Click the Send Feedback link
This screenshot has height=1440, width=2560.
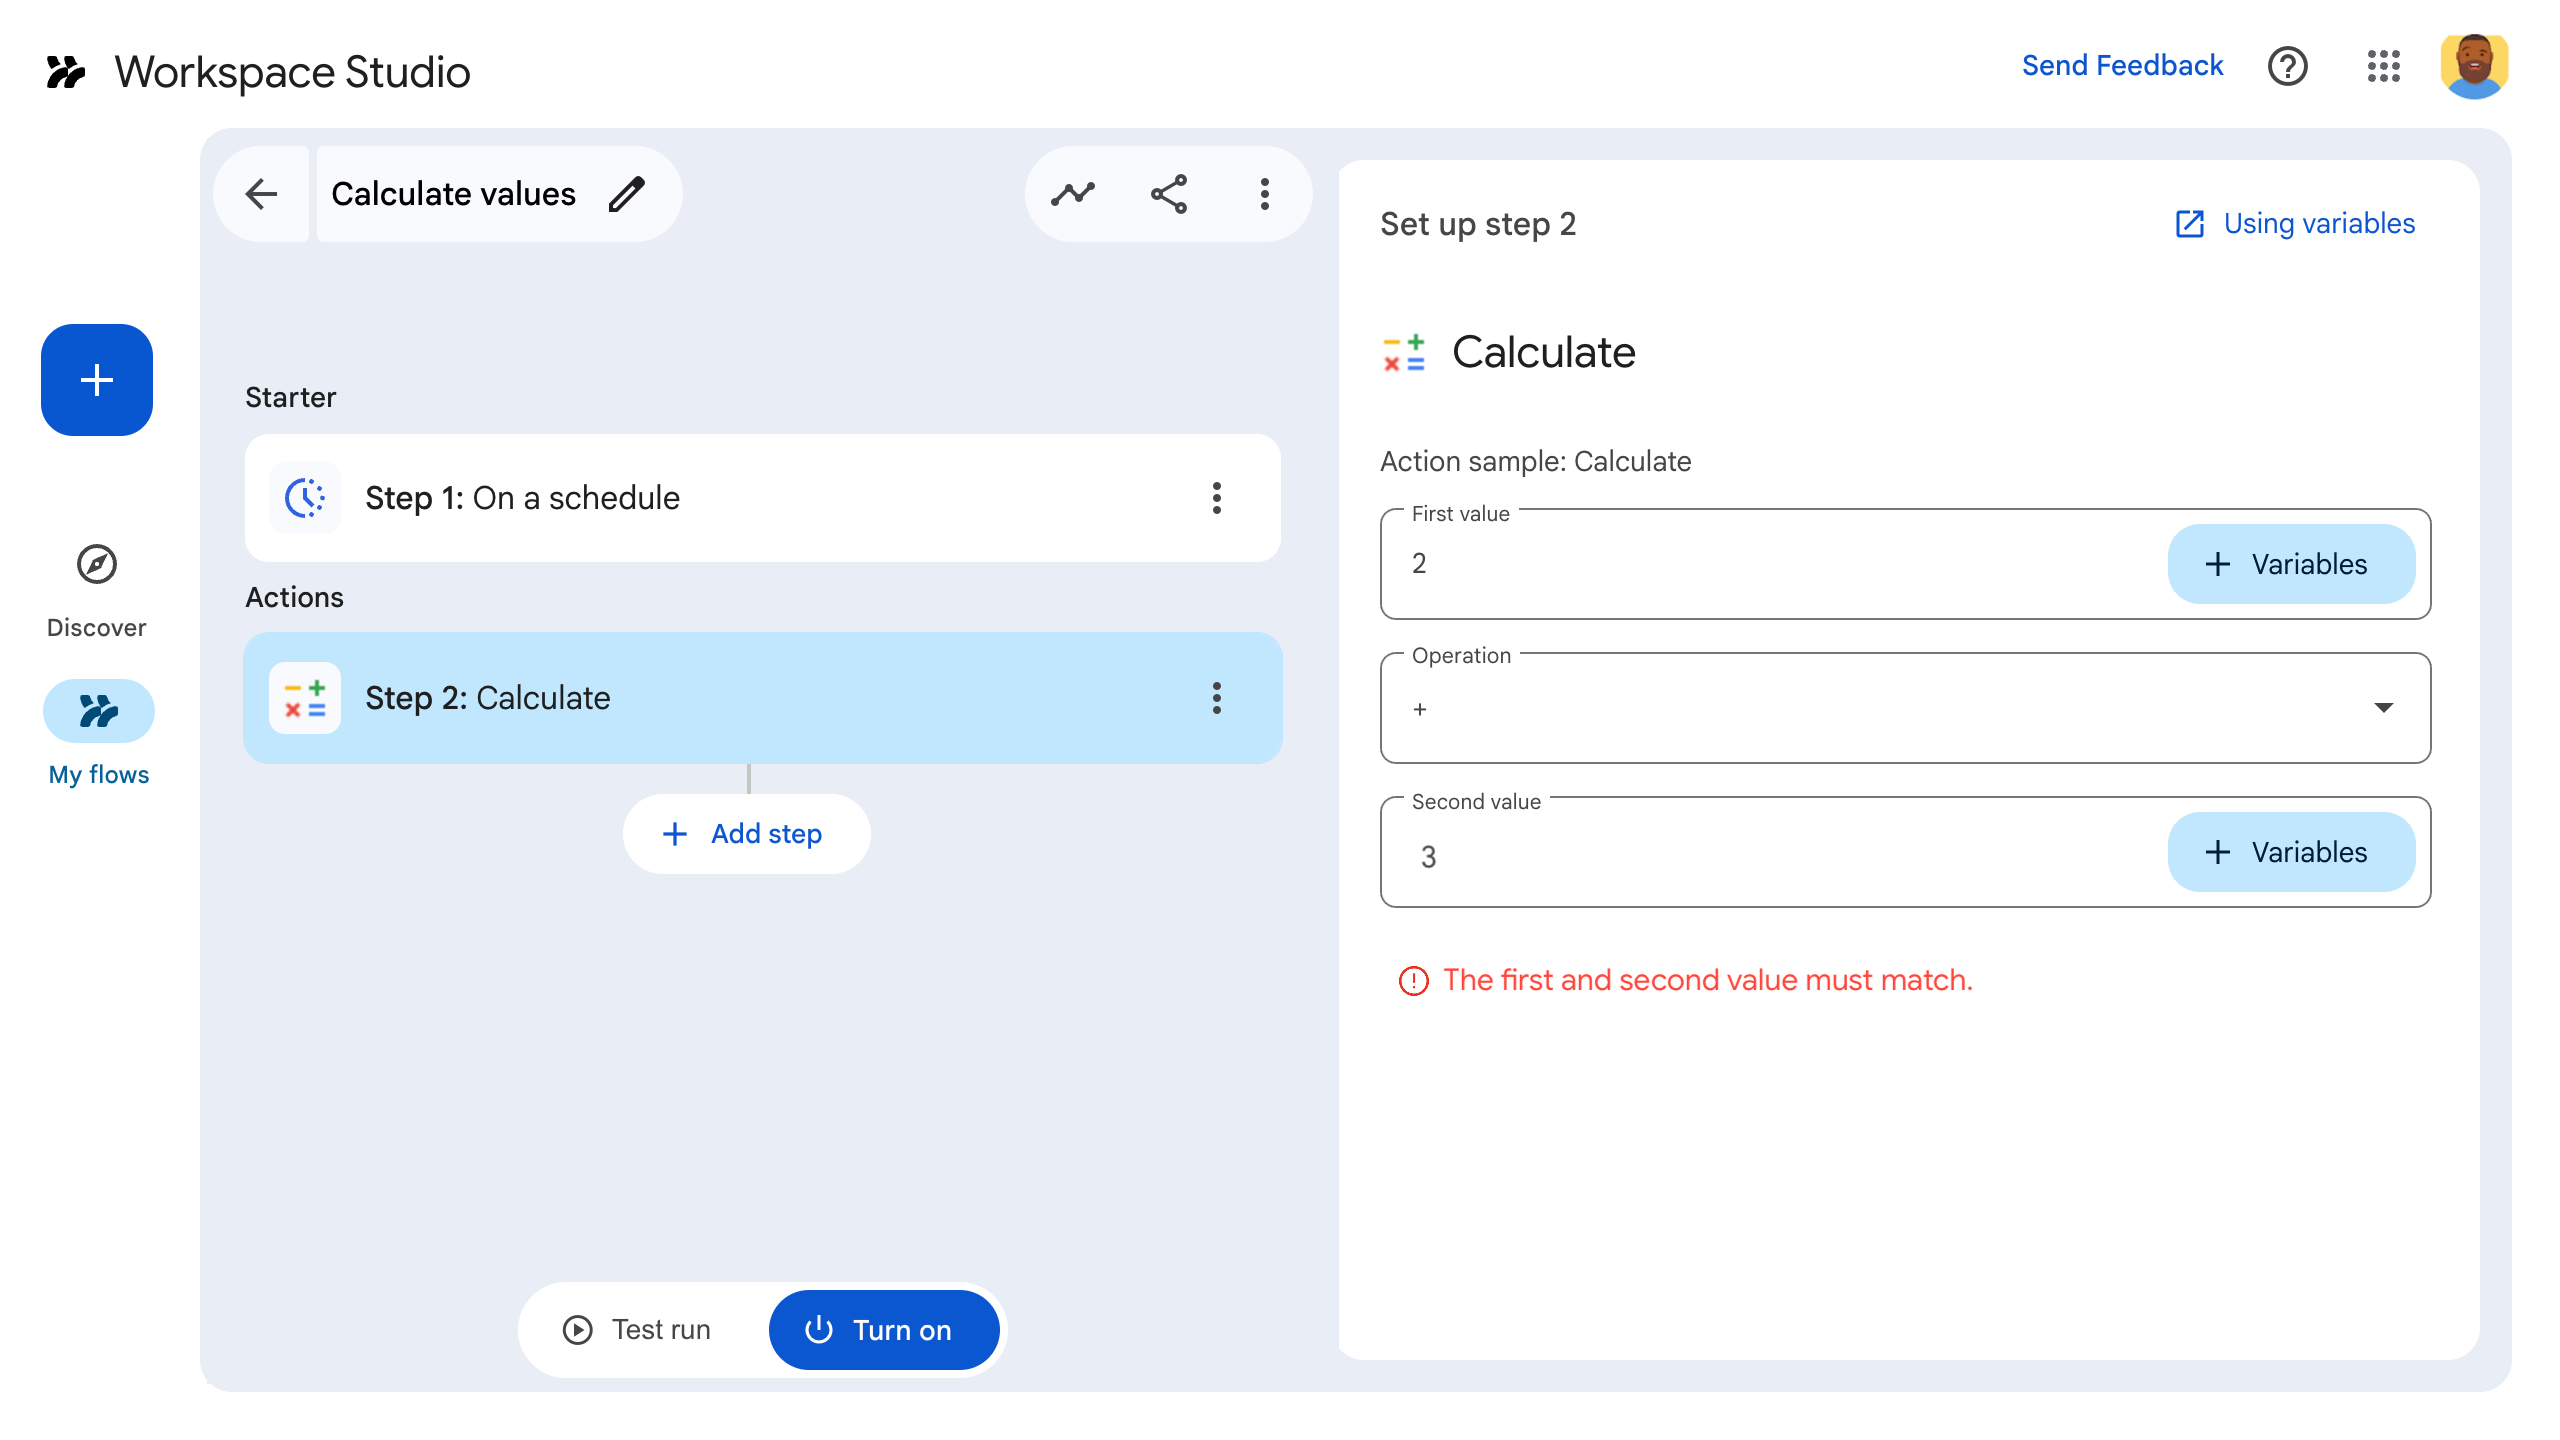(2123, 66)
